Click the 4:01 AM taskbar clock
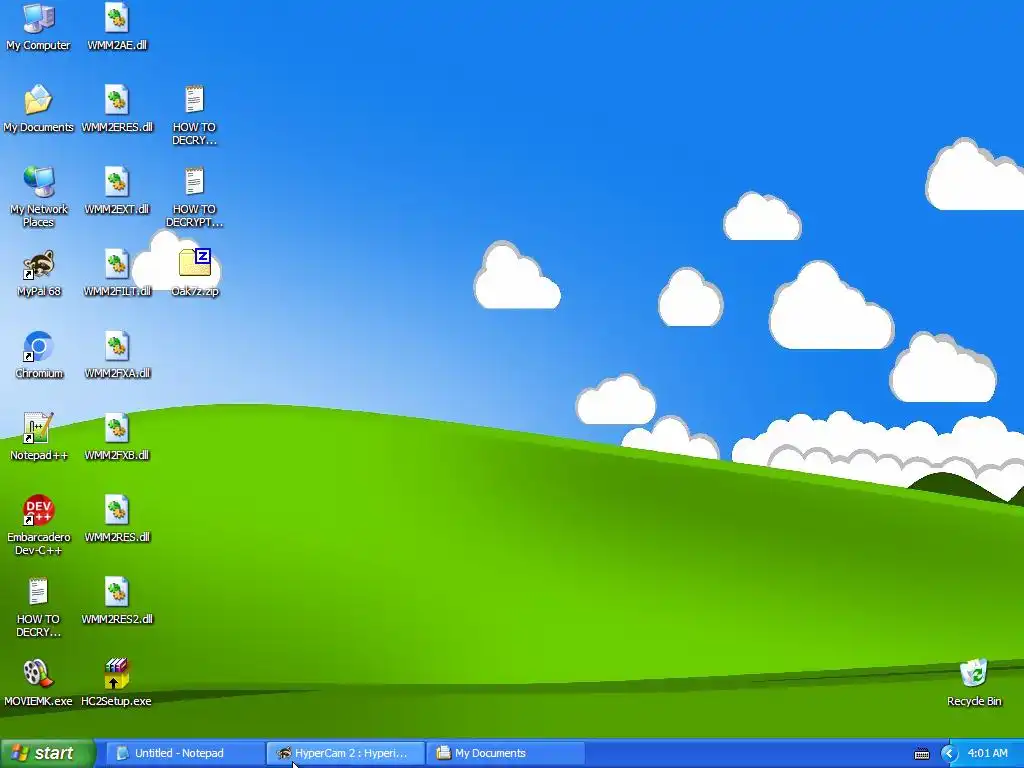The image size is (1024, 768). pyautogui.click(x=987, y=753)
